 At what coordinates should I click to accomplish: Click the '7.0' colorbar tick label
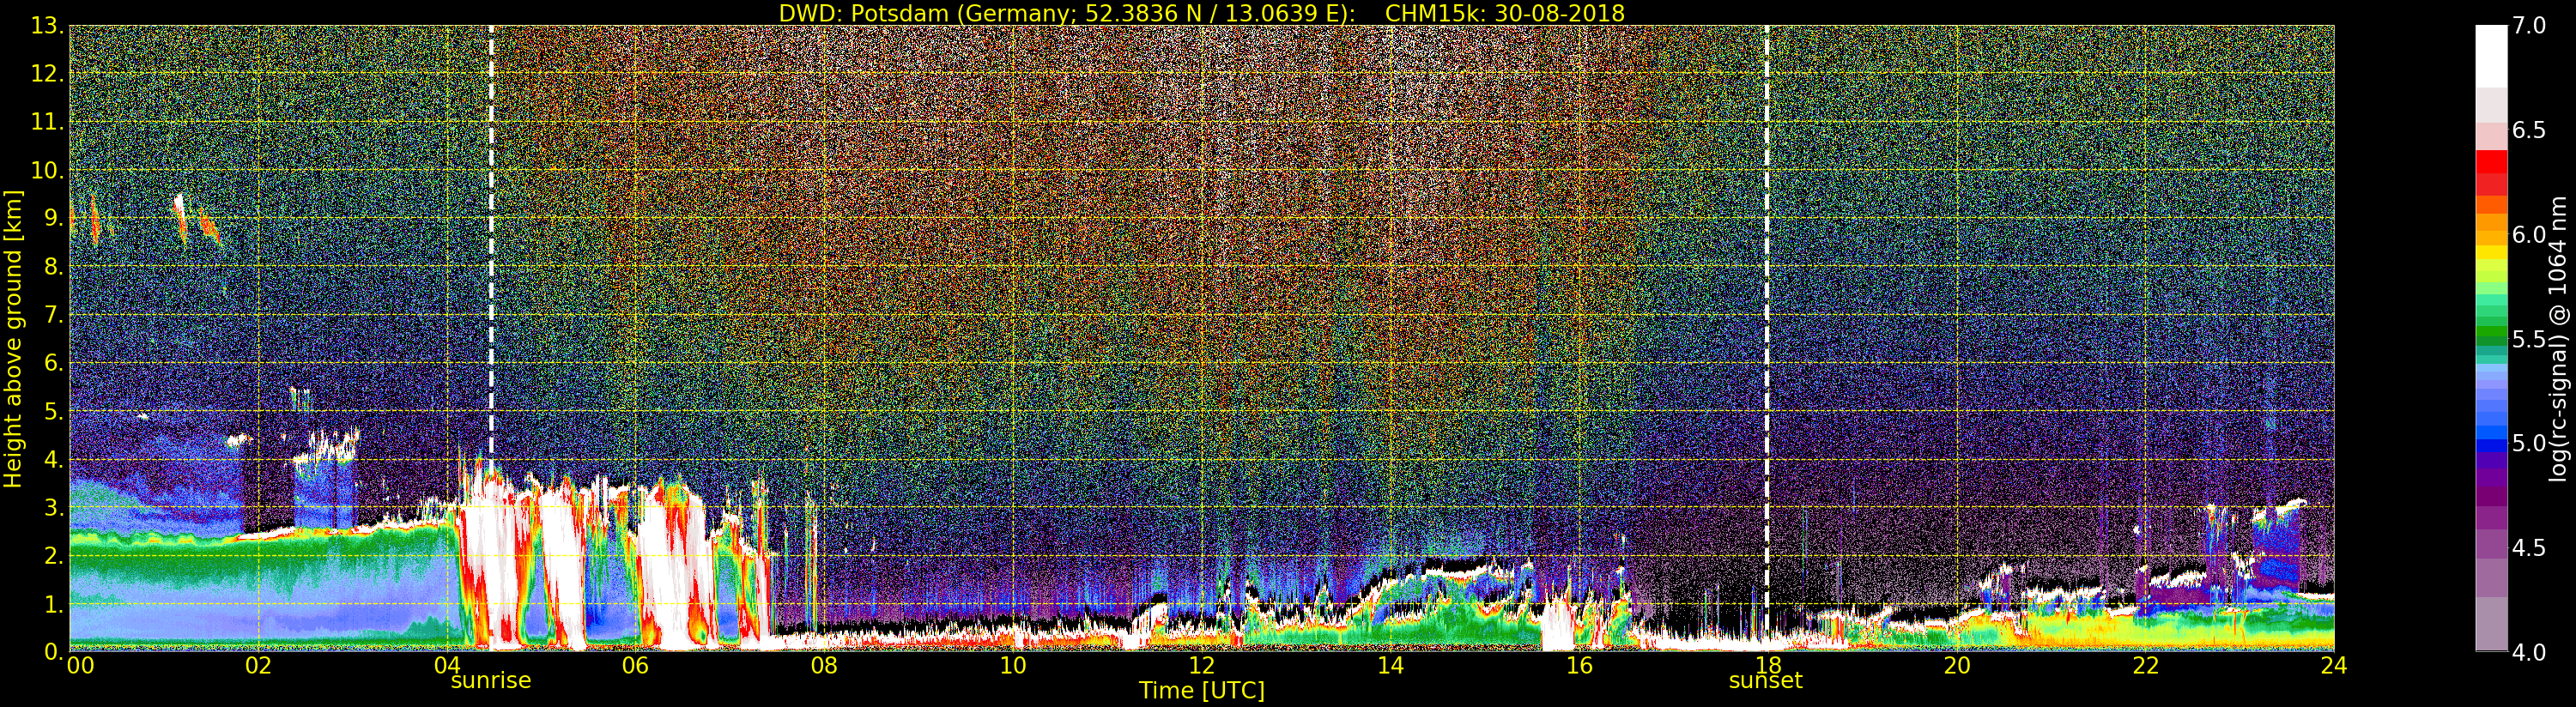coord(2529,26)
